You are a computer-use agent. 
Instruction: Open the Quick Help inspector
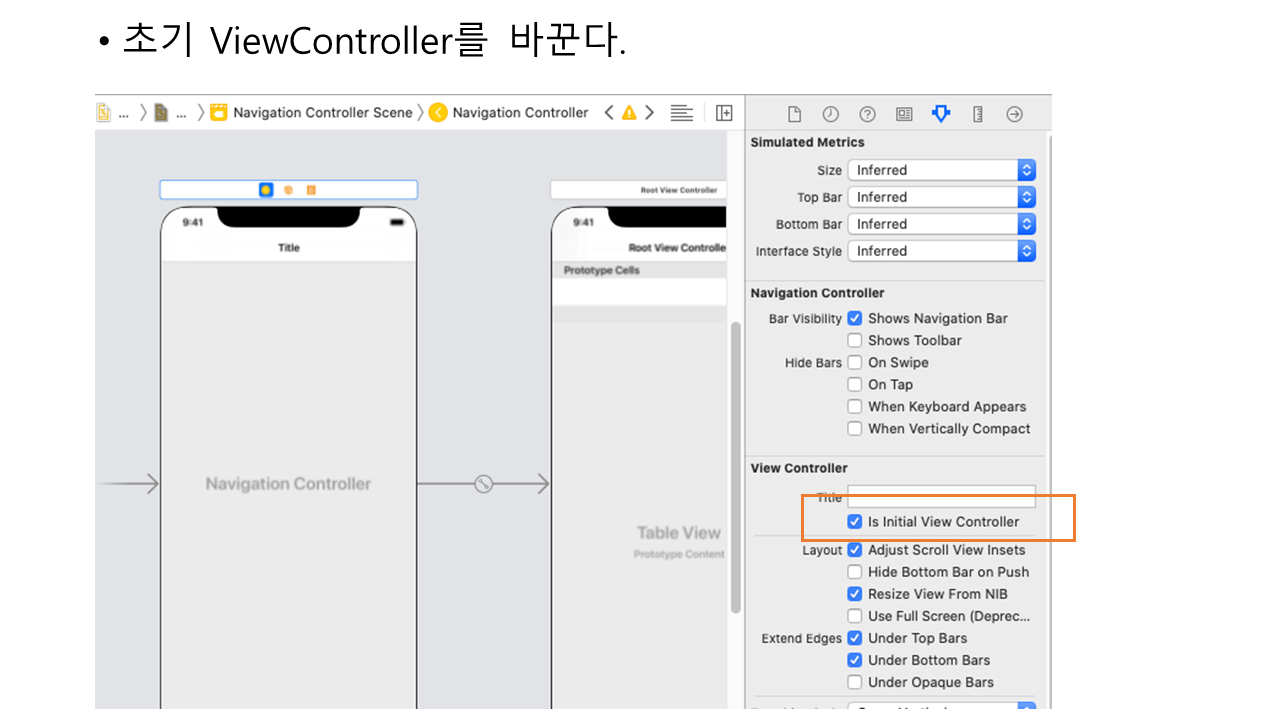tap(867, 114)
